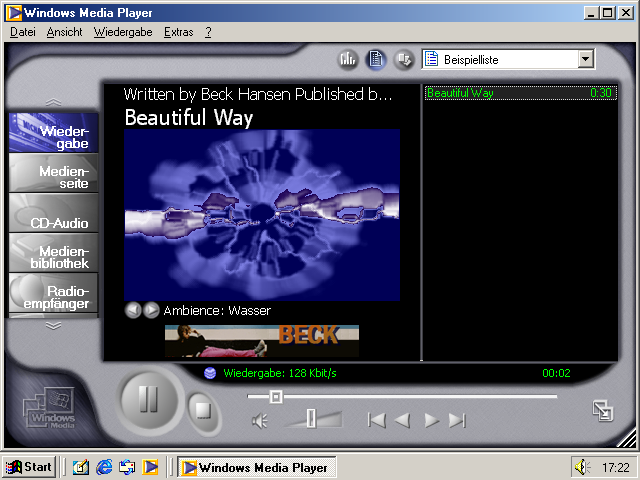Stop playback with the round stop button
This screenshot has width=640, height=480.
(x=203, y=411)
